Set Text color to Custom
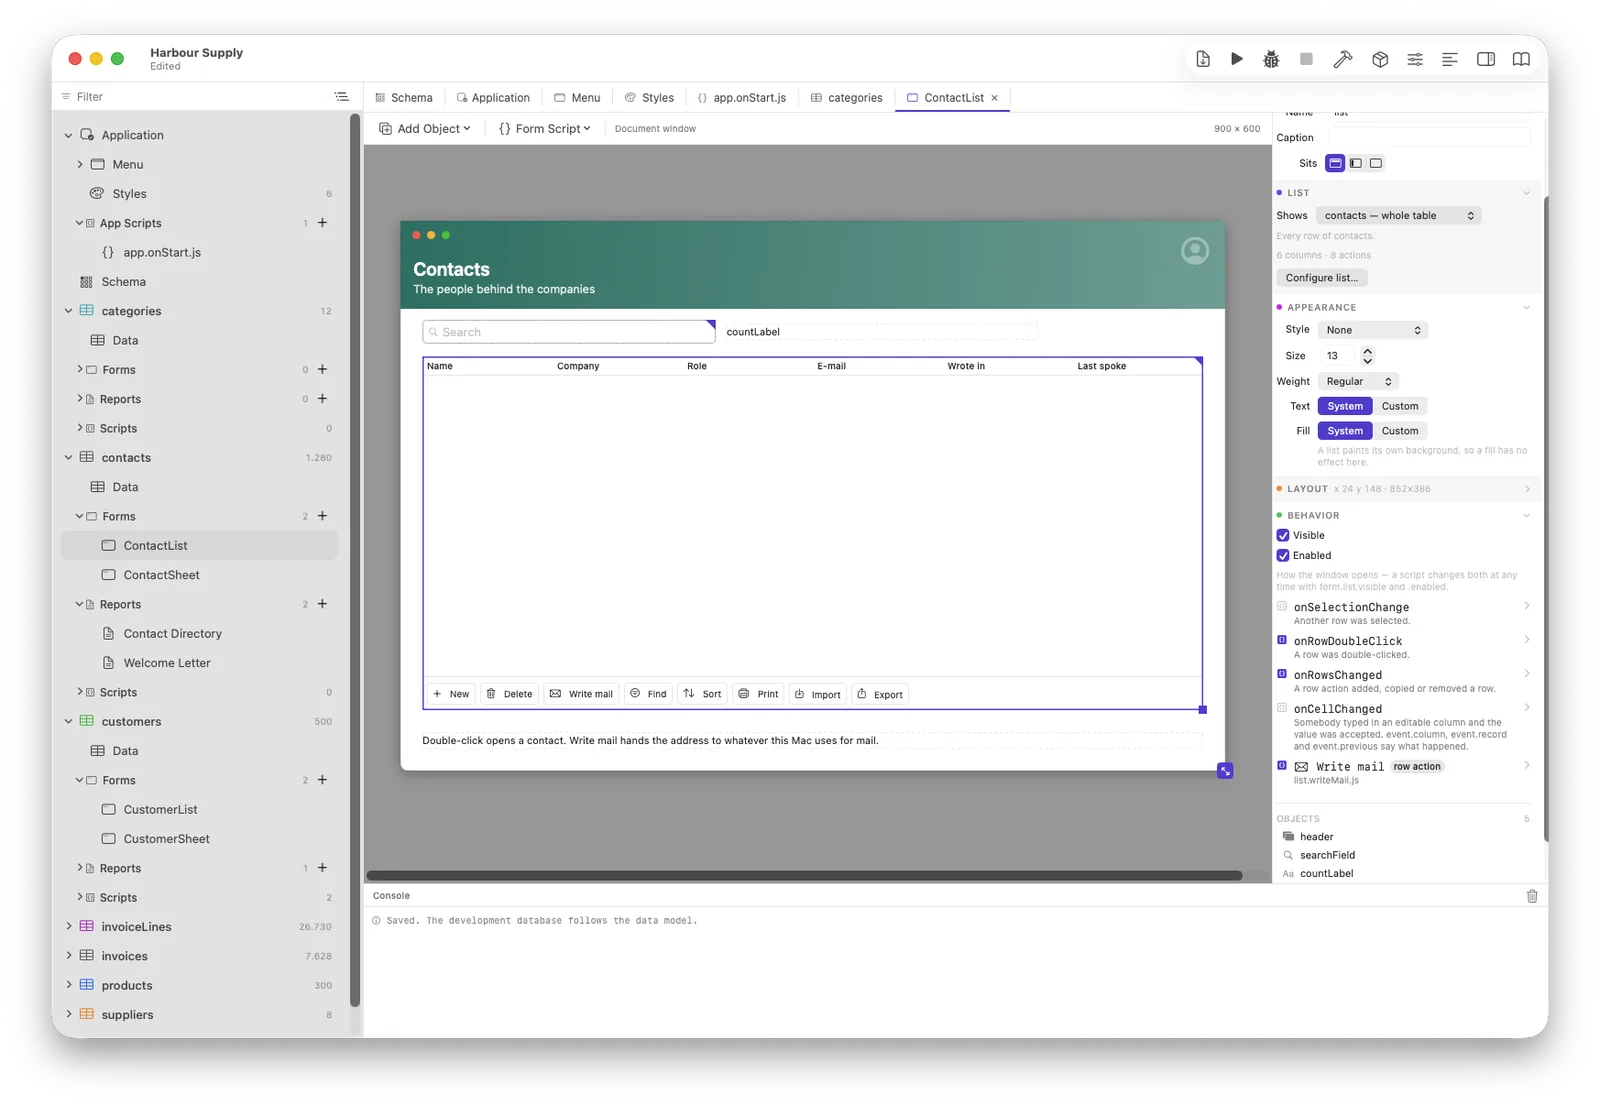Image resolution: width=1600 pixels, height=1106 pixels. pyautogui.click(x=1400, y=406)
